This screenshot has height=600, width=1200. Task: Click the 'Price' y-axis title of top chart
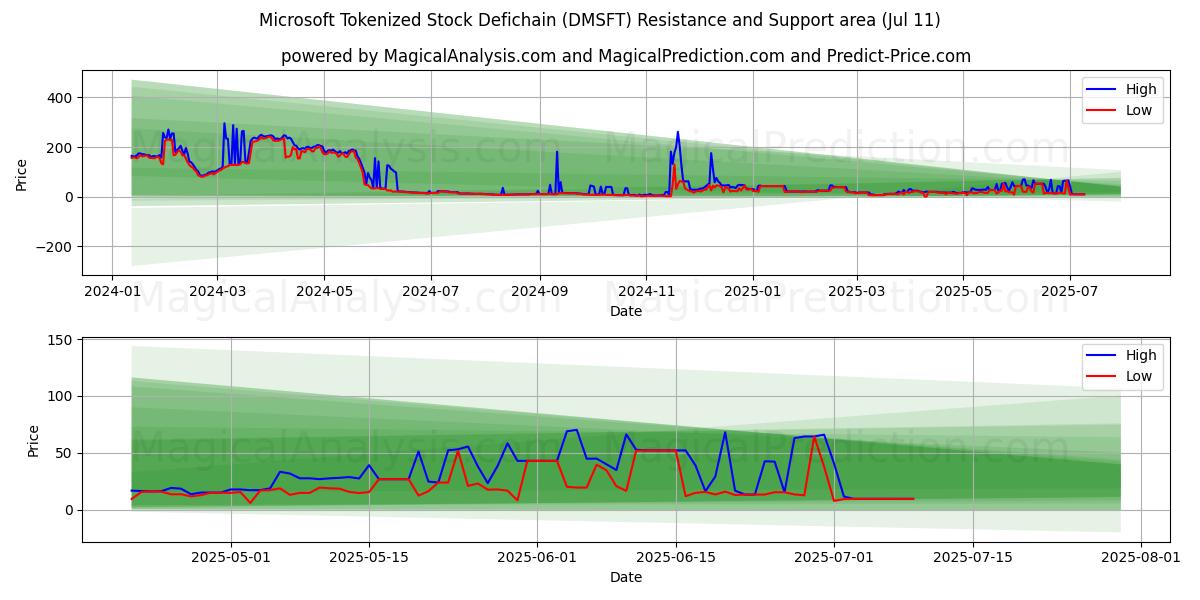click(x=21, y=173)
